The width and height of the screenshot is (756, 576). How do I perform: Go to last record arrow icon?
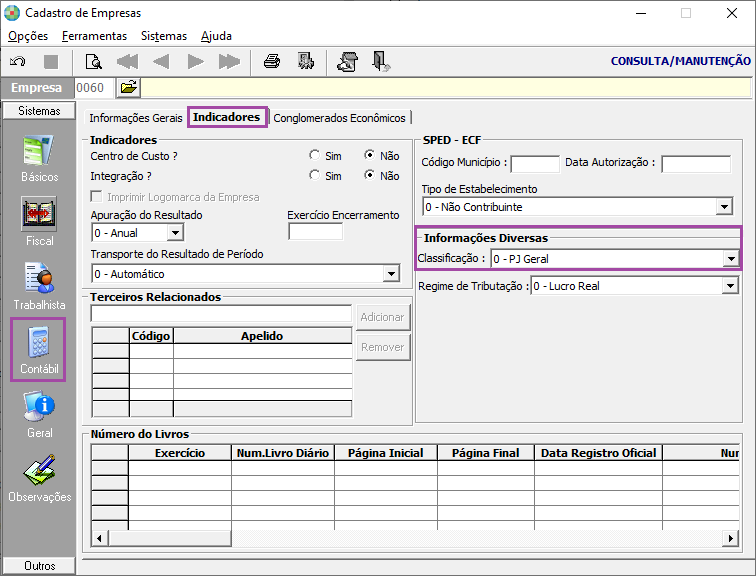[x=229, y=62]
